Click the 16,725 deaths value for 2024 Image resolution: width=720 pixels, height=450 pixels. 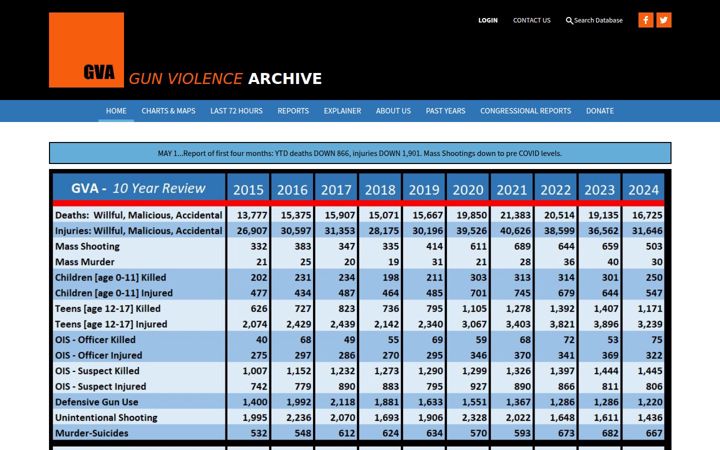tap(647, 215)
